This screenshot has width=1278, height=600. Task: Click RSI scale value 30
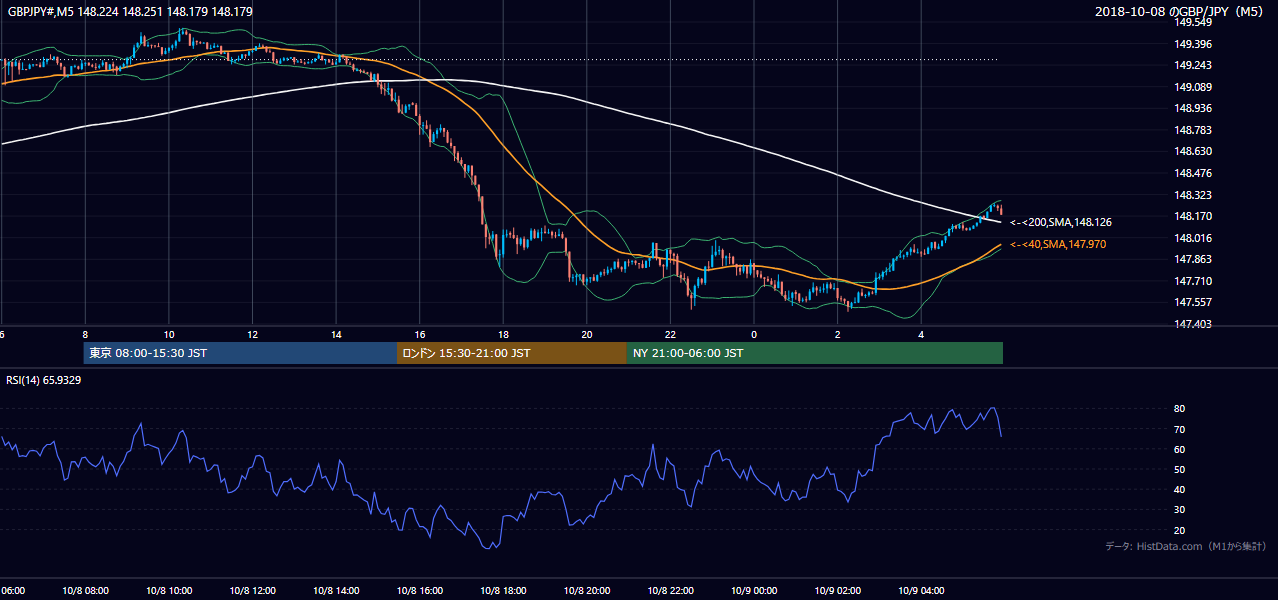[x=1180, y=510]
